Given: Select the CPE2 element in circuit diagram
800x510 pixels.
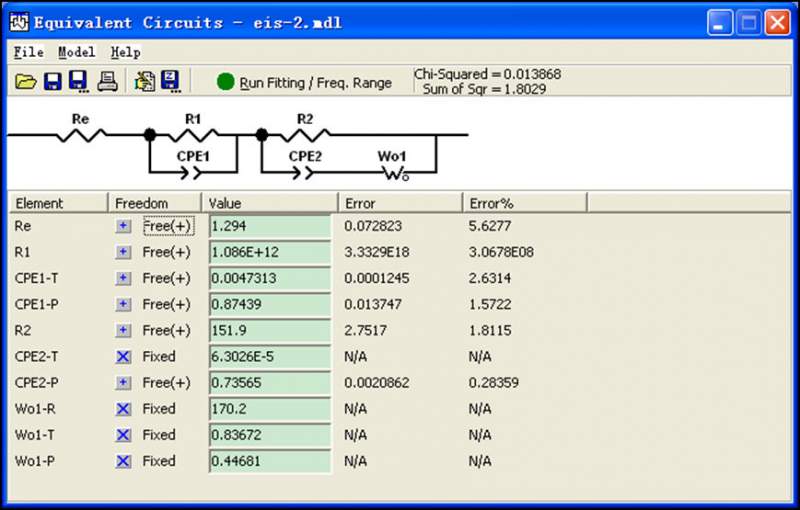Looking at the screenshot, I should click(304, 172).
